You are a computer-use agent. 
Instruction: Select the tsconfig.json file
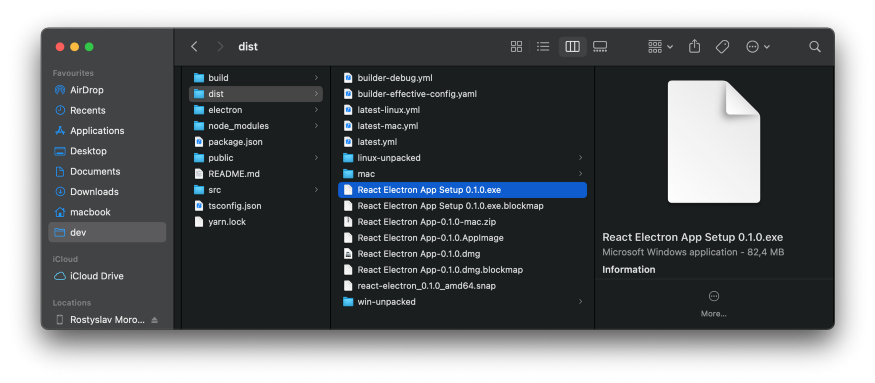(x=256, y=206)
